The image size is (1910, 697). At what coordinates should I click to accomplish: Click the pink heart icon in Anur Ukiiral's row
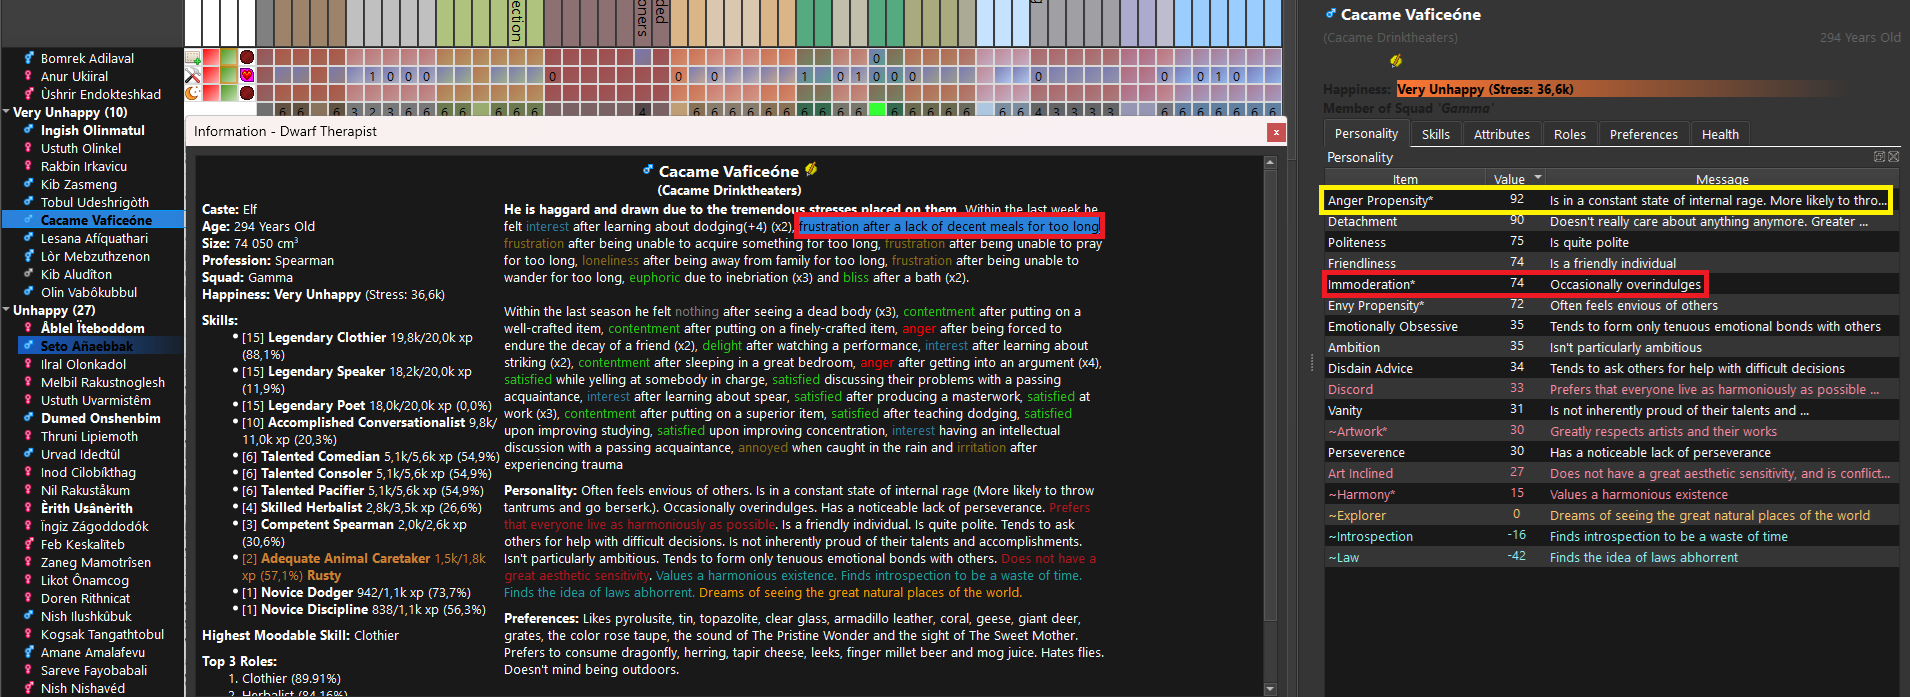[x=247, y=75]
